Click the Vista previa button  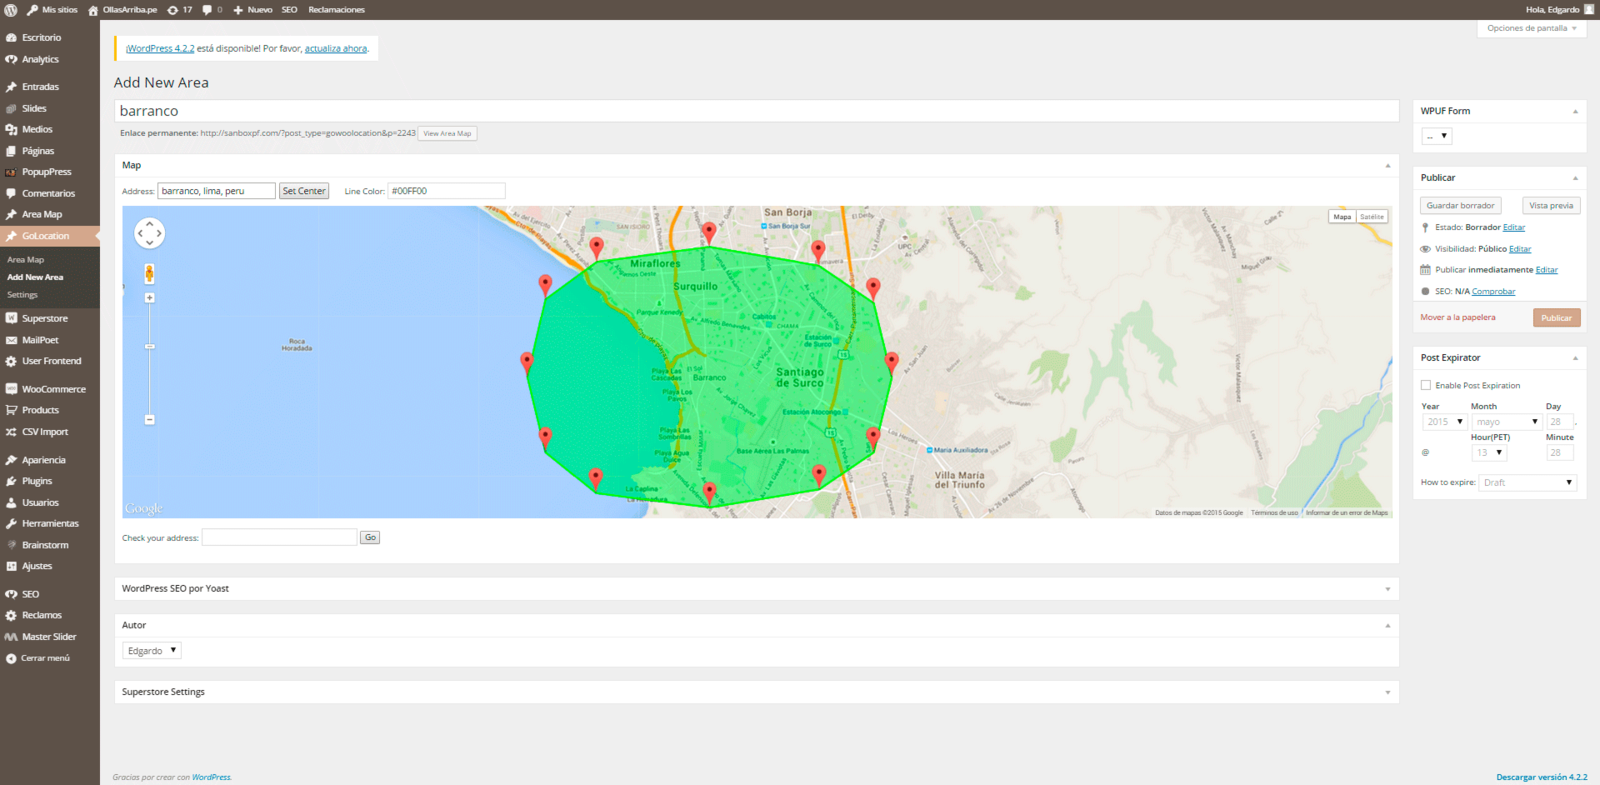[x=1551, y=206]
